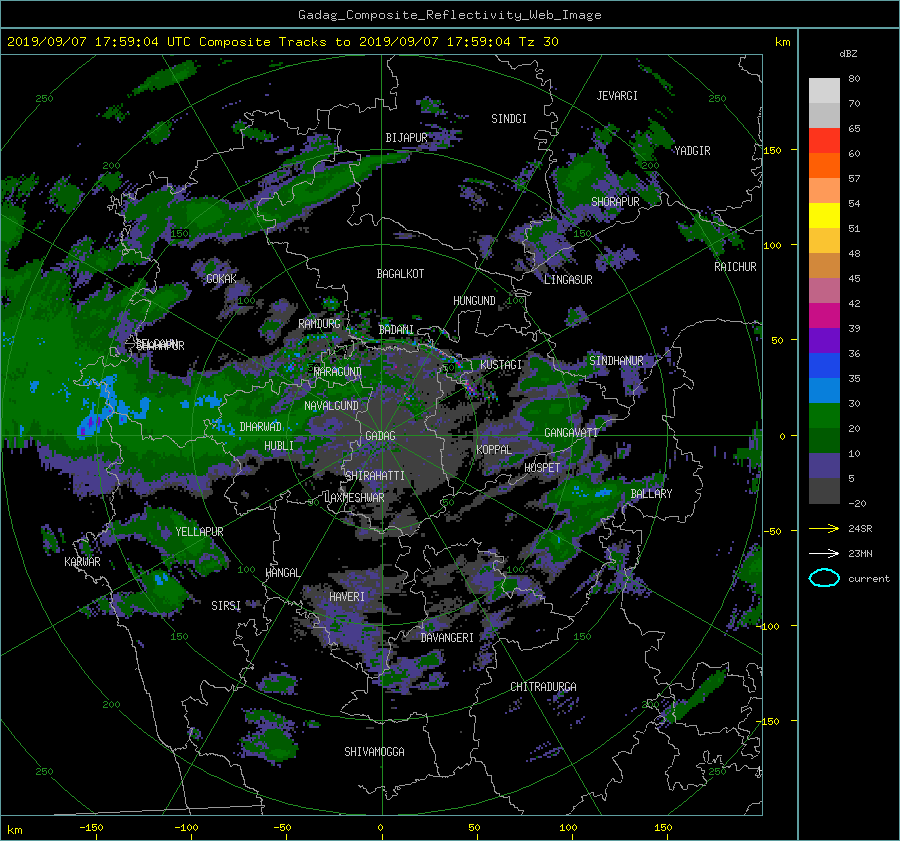Click the GOKAK city label
The width and height of the screenshot is (900, 841).
click(x=221, y=278)
